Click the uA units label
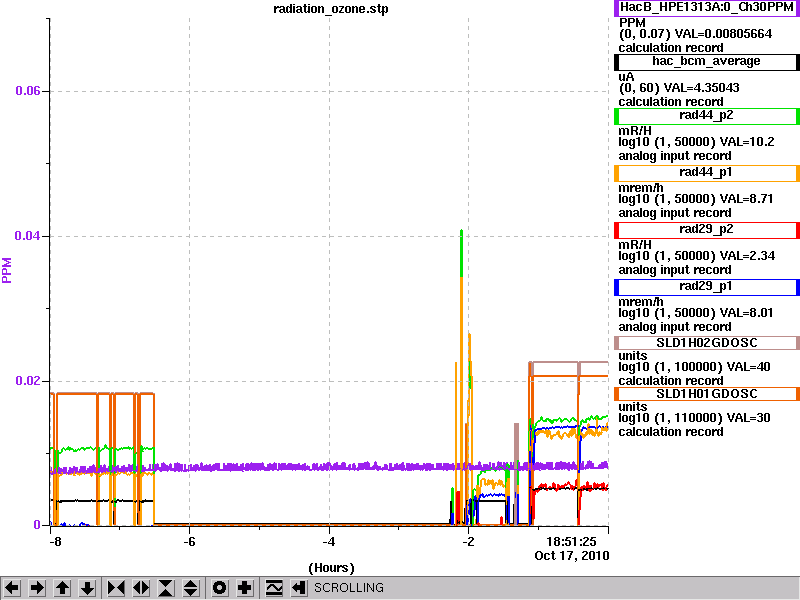Image resolution: width=800 pixels, height=600 pixels. point(627,77)
